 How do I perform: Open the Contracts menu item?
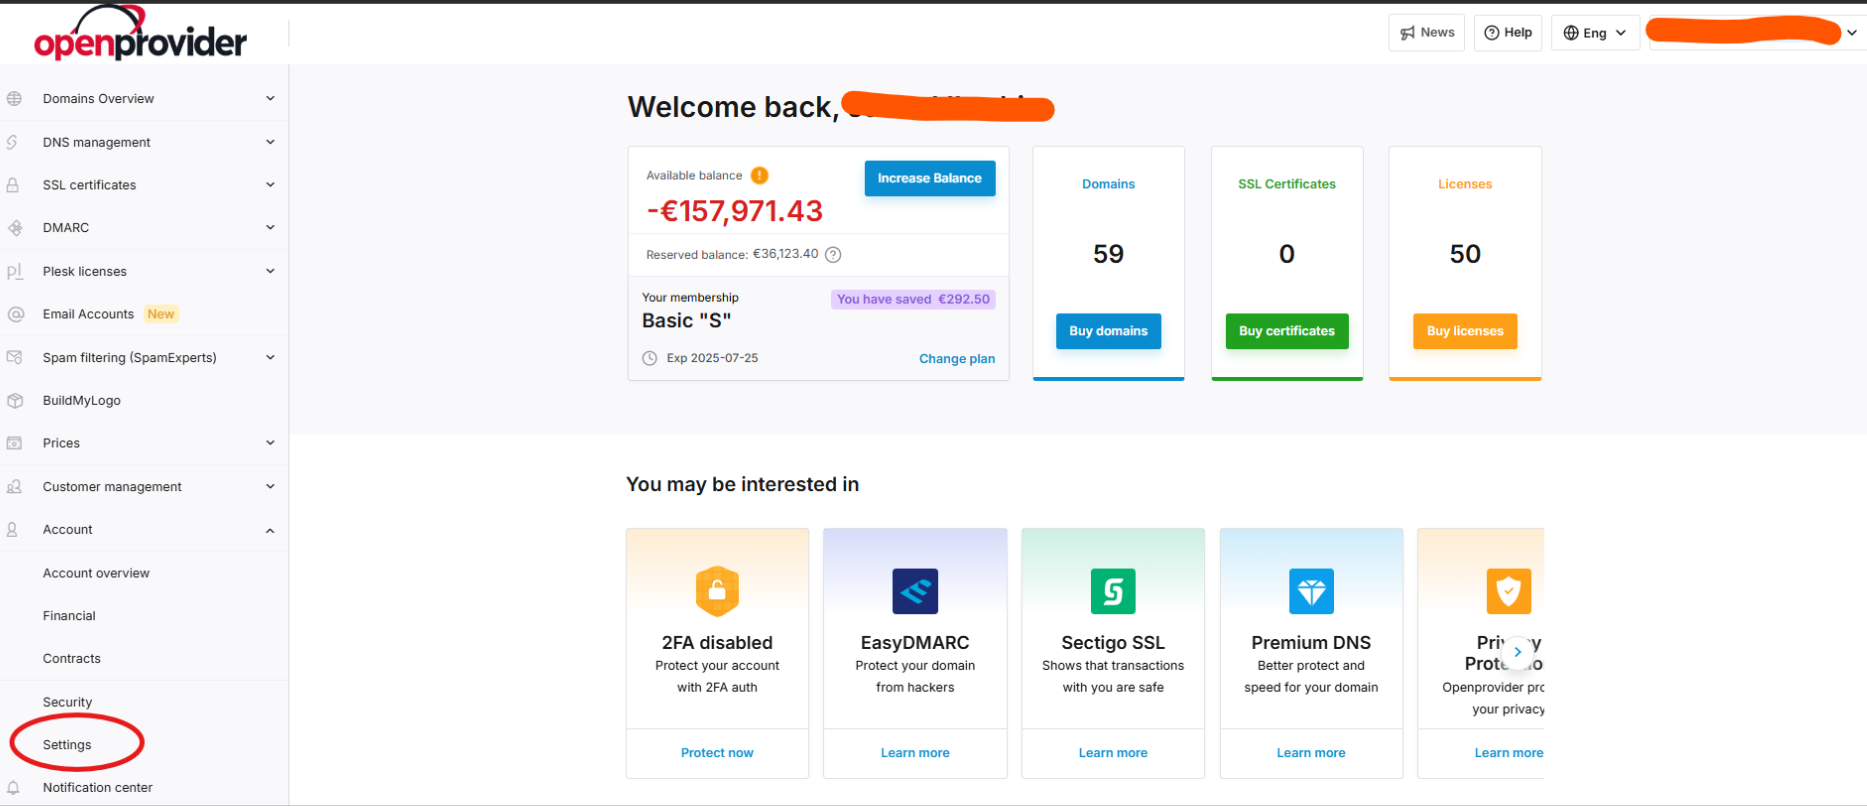click(72, 659)
